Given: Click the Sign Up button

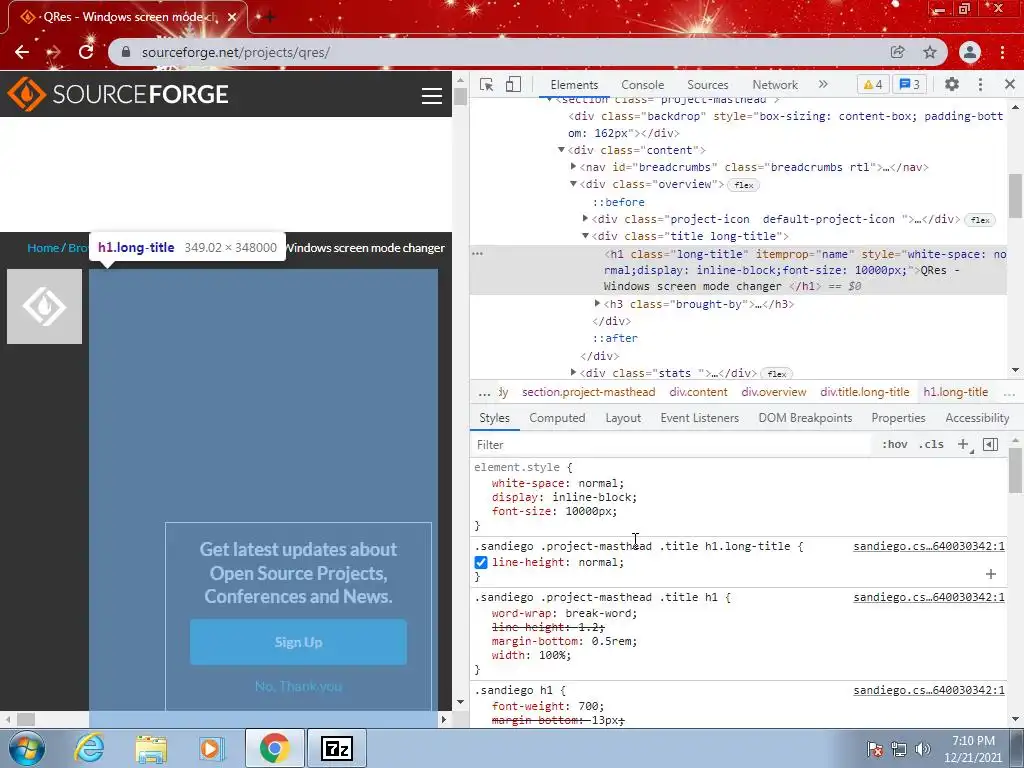Looking at the screenshot, I should point(298,642).
